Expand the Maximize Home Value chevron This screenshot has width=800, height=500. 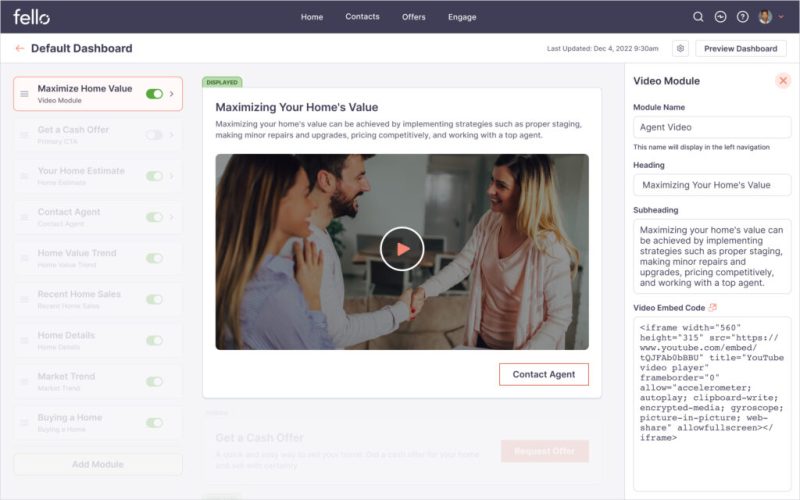pos(172,94)
